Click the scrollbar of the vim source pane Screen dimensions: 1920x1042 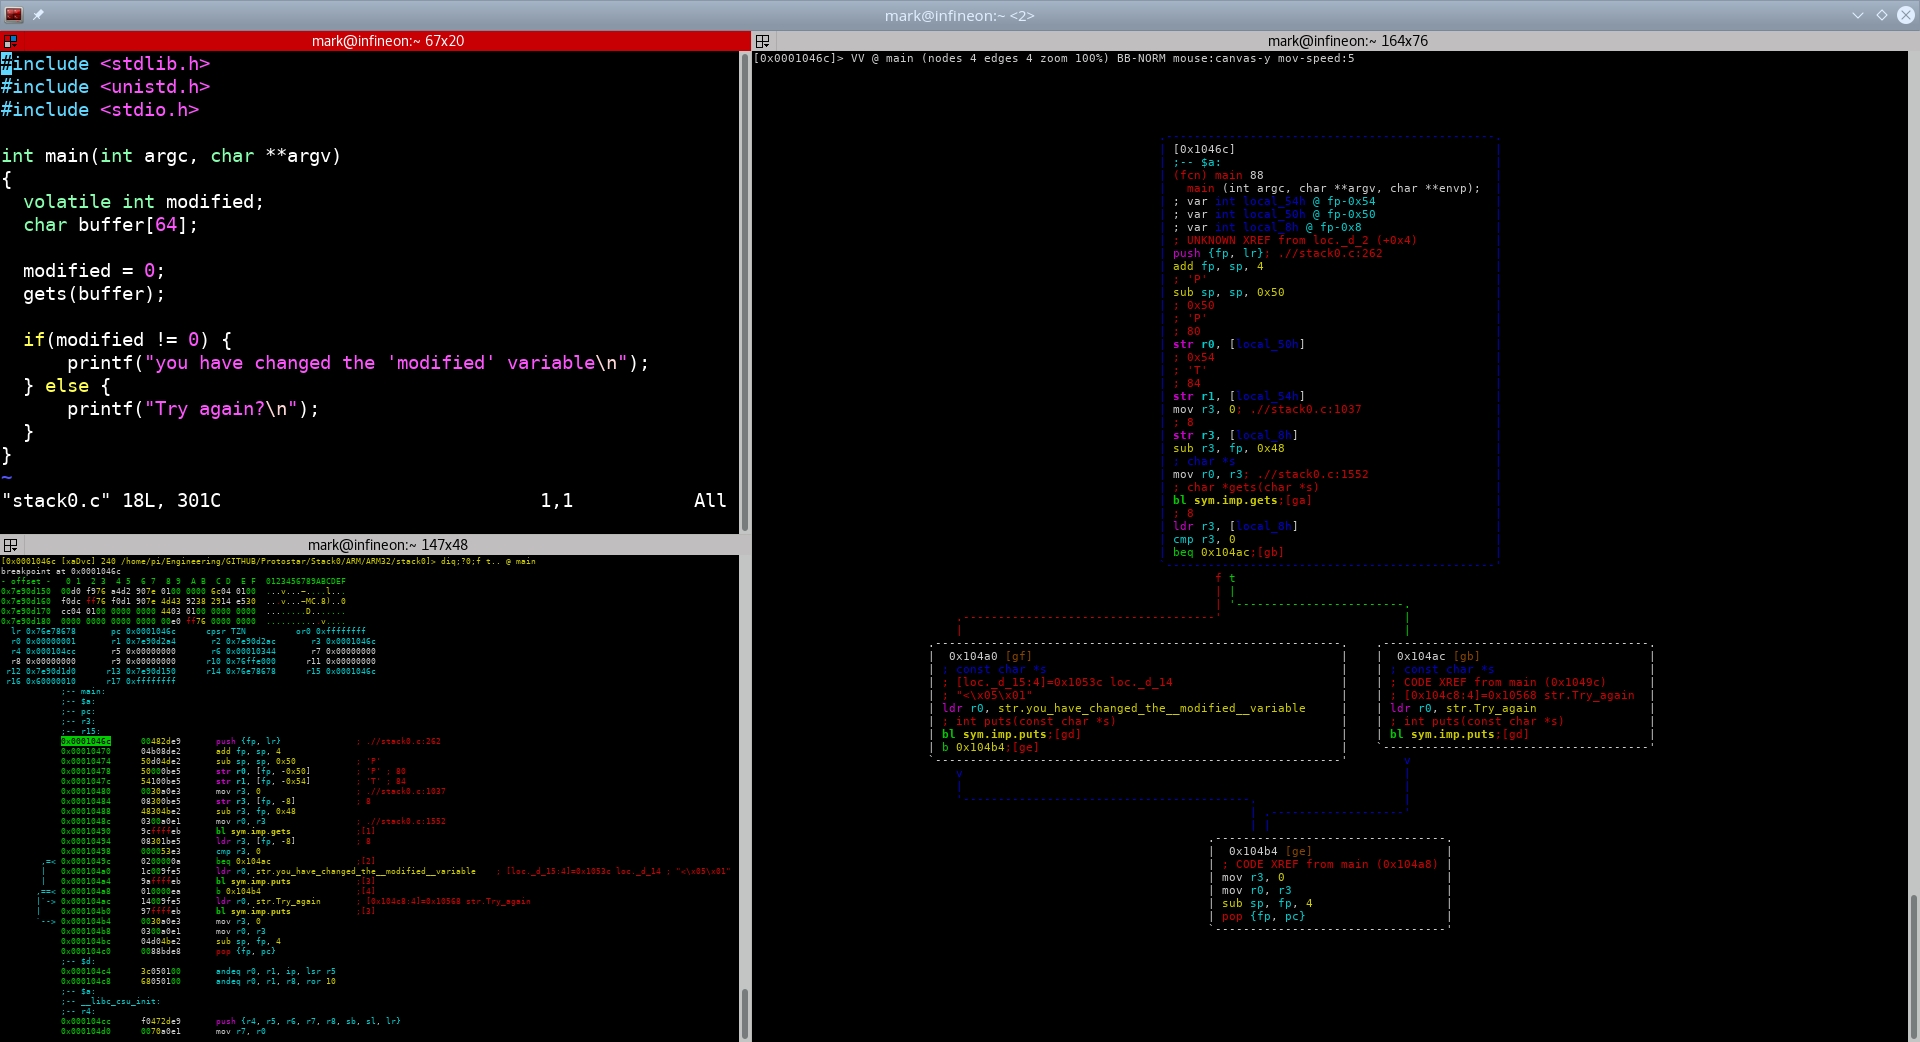pos(744,290)
